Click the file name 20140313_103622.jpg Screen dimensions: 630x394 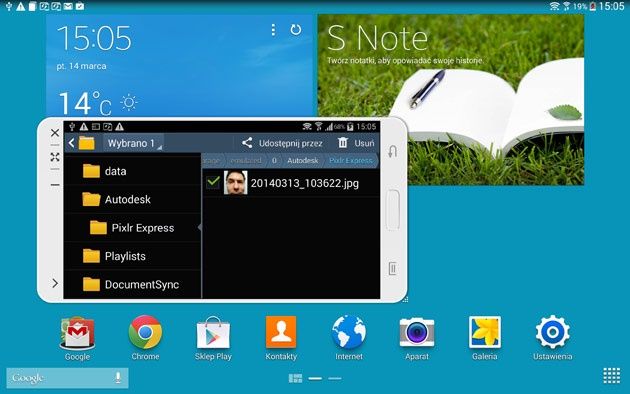pyautogui.click(x=305, y=183)
